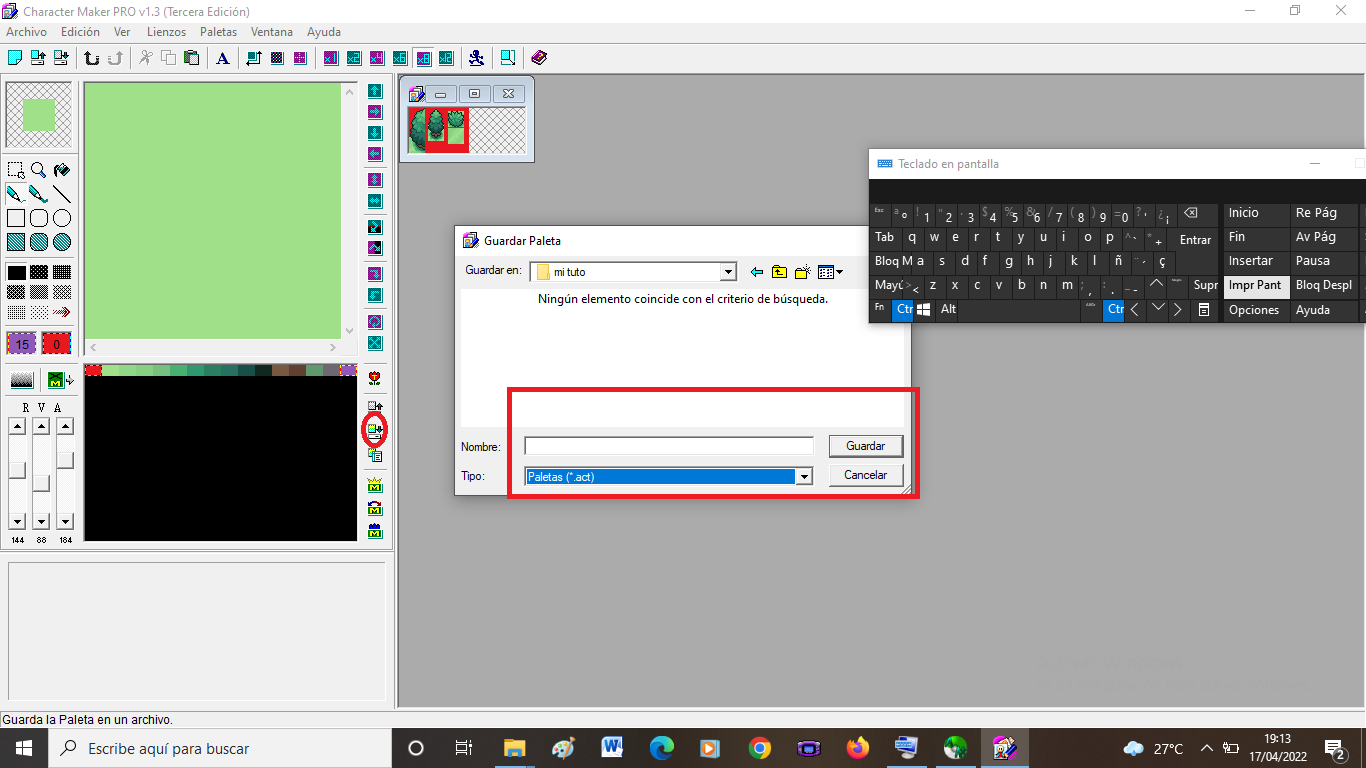The height and width of the screenshot is (768, 1366).
Task: Expand the 'Guardar en' folder dropdown
Action: pyautogui.click(x=728, y=272)
